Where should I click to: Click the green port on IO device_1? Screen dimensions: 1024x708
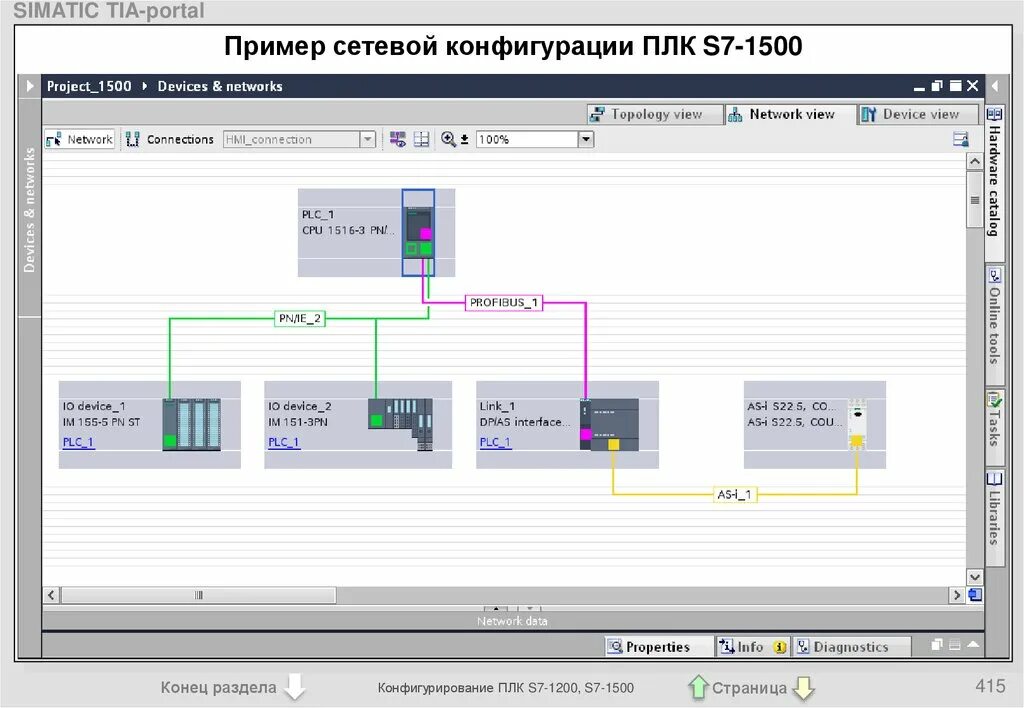[x=170, y=441]
